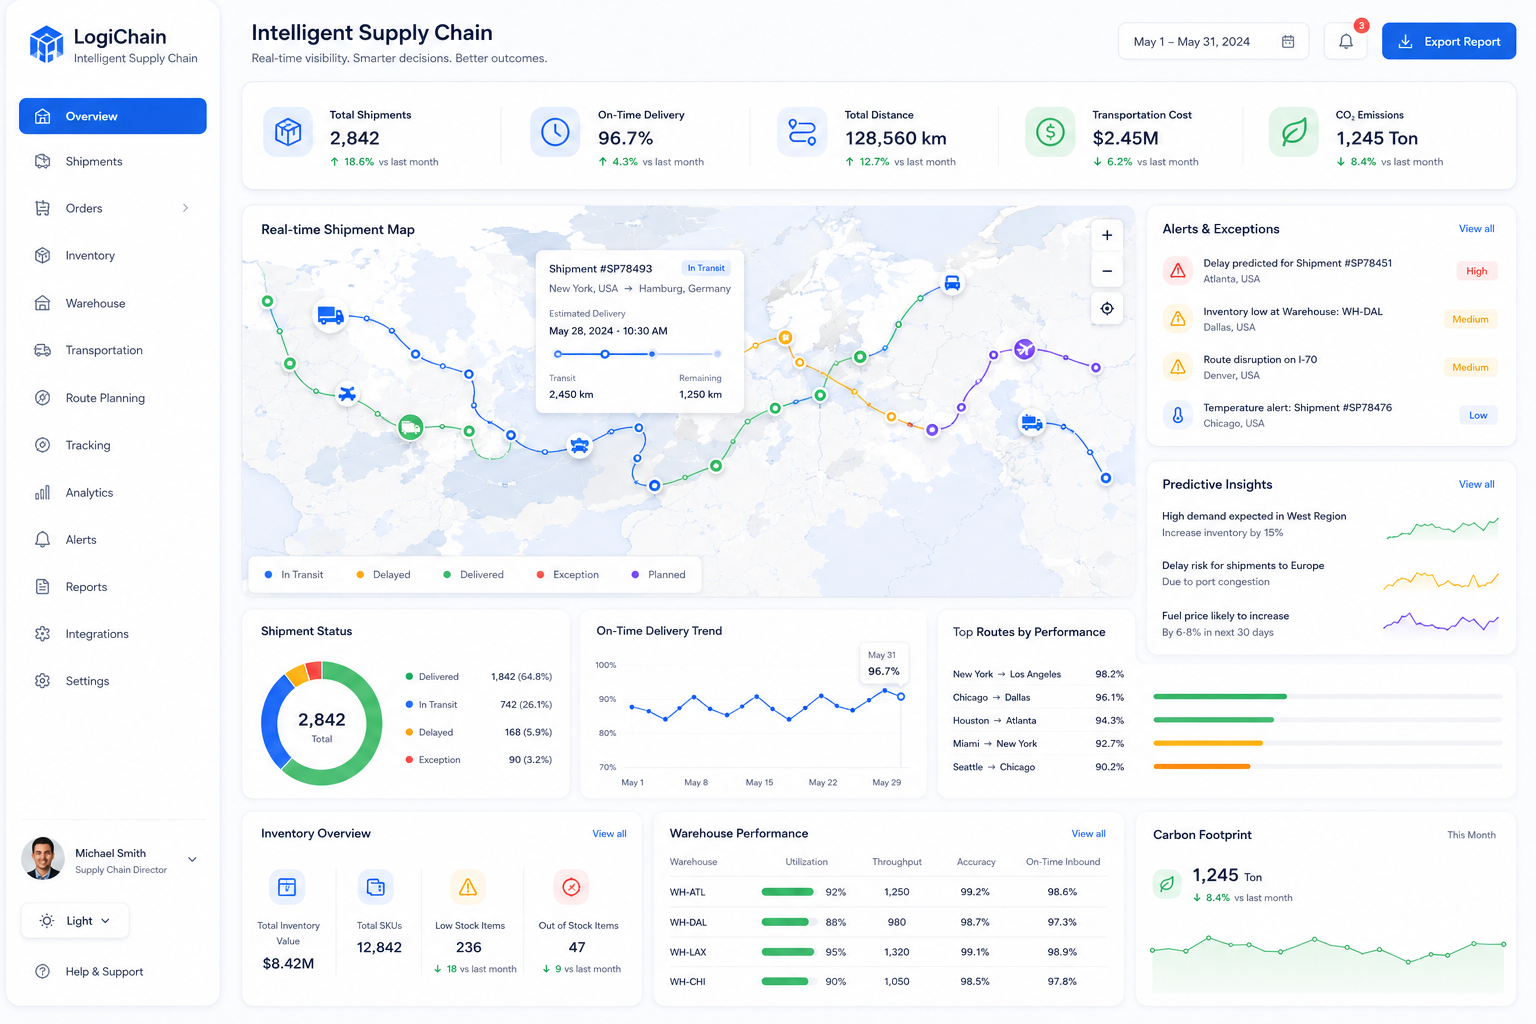View all Alerts & Exceptions
The width and height of the screenshot is (1536, 1024).
(x=1476, y=229)
